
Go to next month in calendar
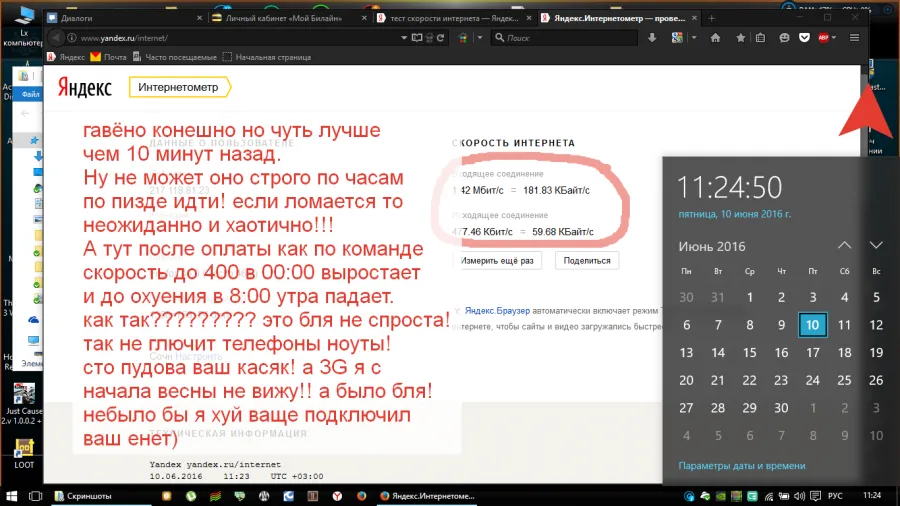(876, 246)
